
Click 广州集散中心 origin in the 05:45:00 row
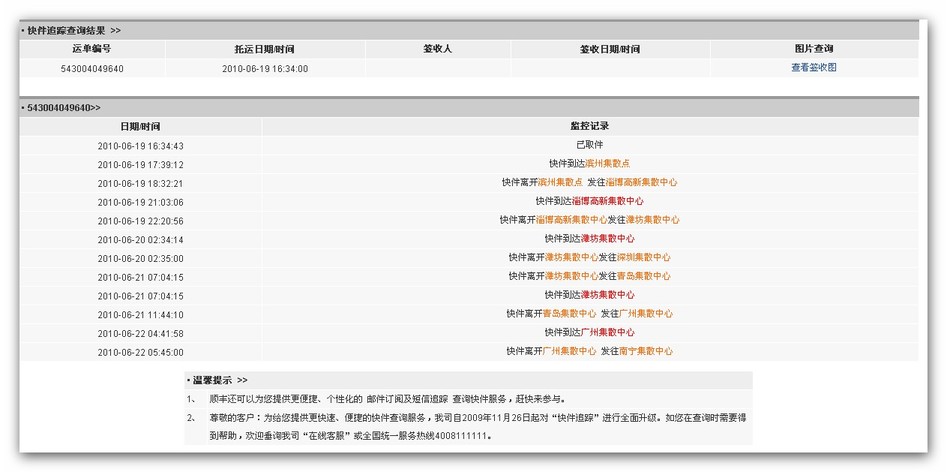tap(569, 351)
